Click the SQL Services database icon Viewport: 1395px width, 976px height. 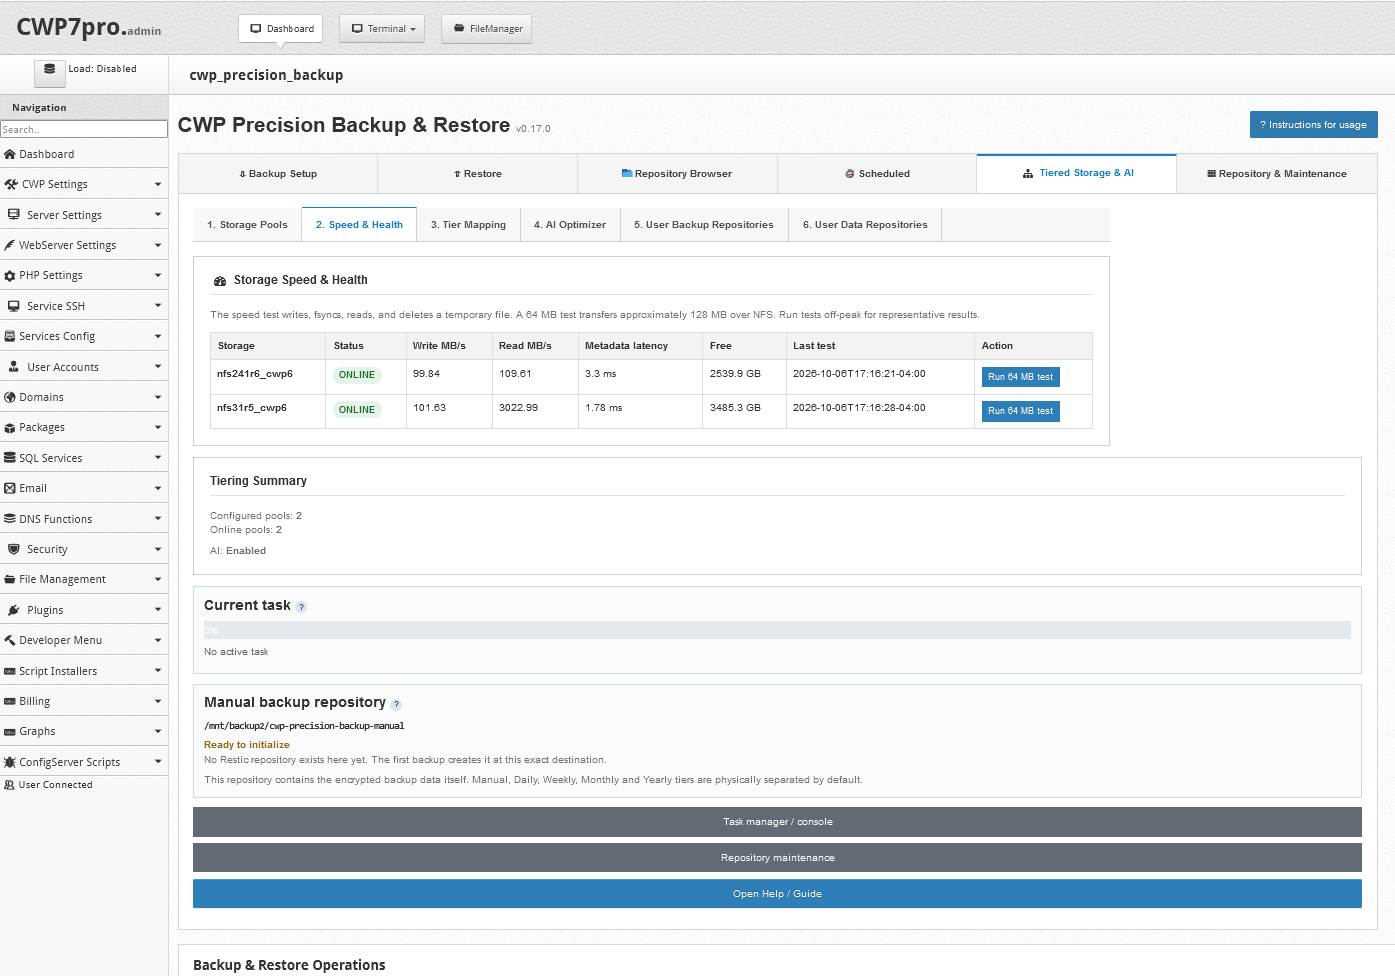tap(10, 458)
